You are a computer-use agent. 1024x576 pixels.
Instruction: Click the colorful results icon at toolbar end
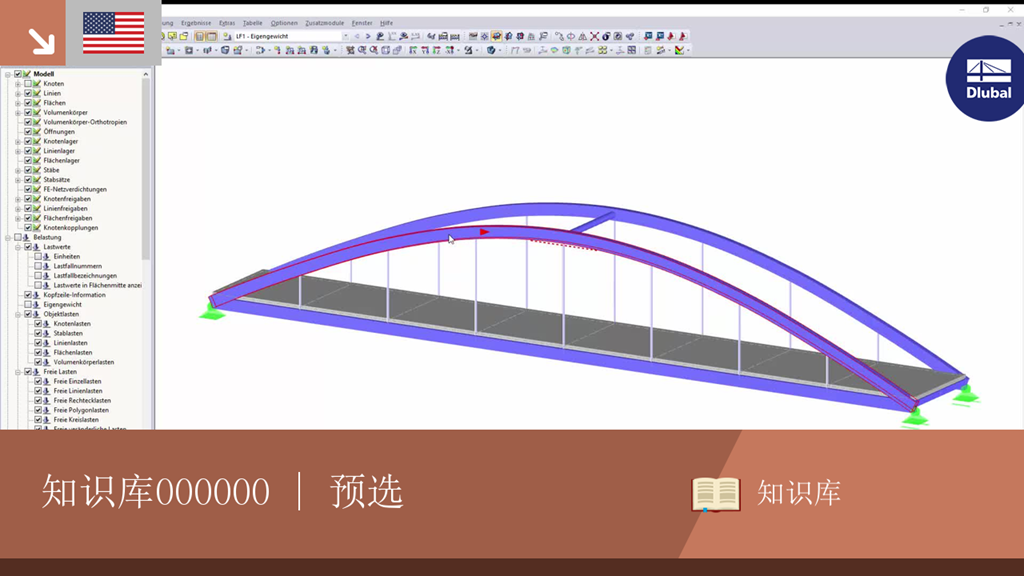pyautogui.click(x=679, y=50)
